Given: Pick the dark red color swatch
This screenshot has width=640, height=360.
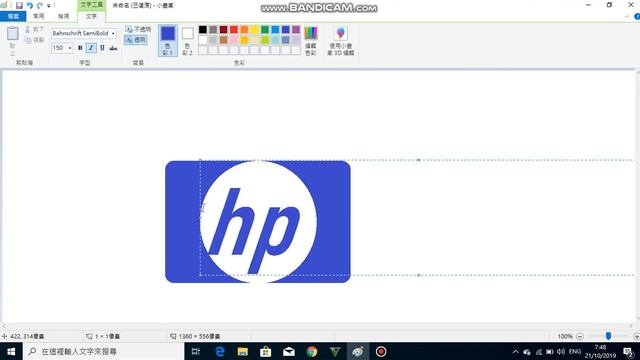Looking at the screenshot, I should [x=223, y=29].
